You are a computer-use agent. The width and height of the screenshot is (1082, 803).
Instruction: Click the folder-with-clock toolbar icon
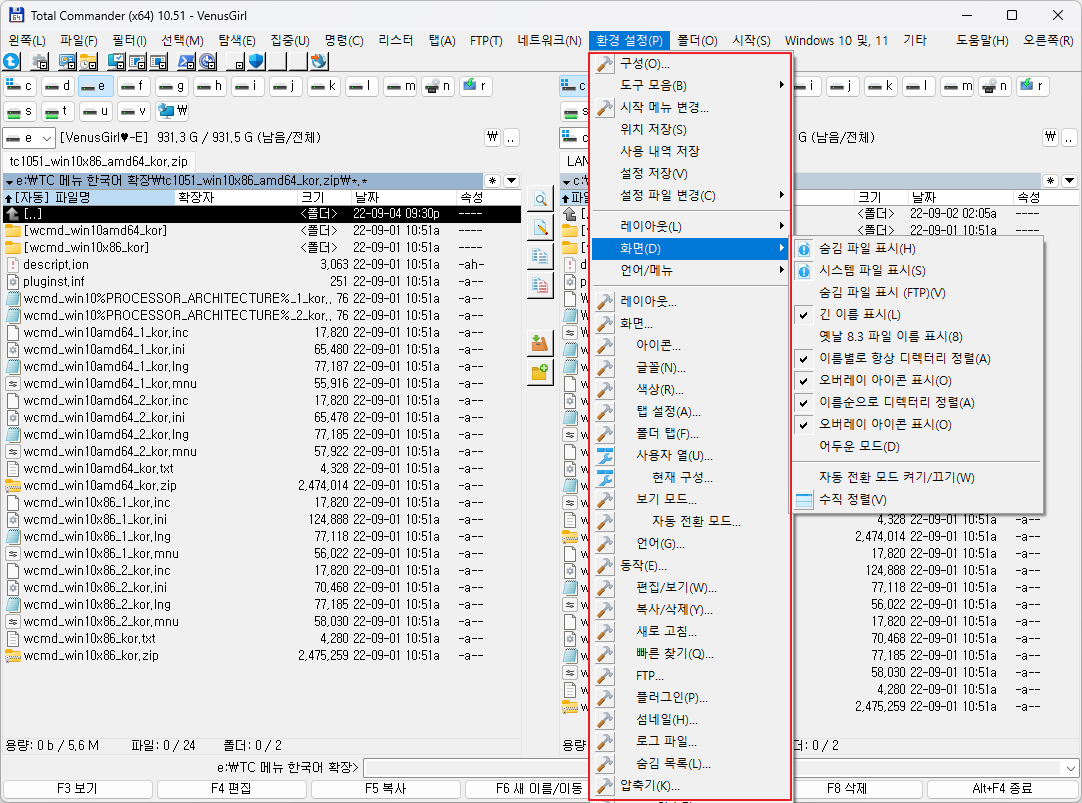point(88,61)
